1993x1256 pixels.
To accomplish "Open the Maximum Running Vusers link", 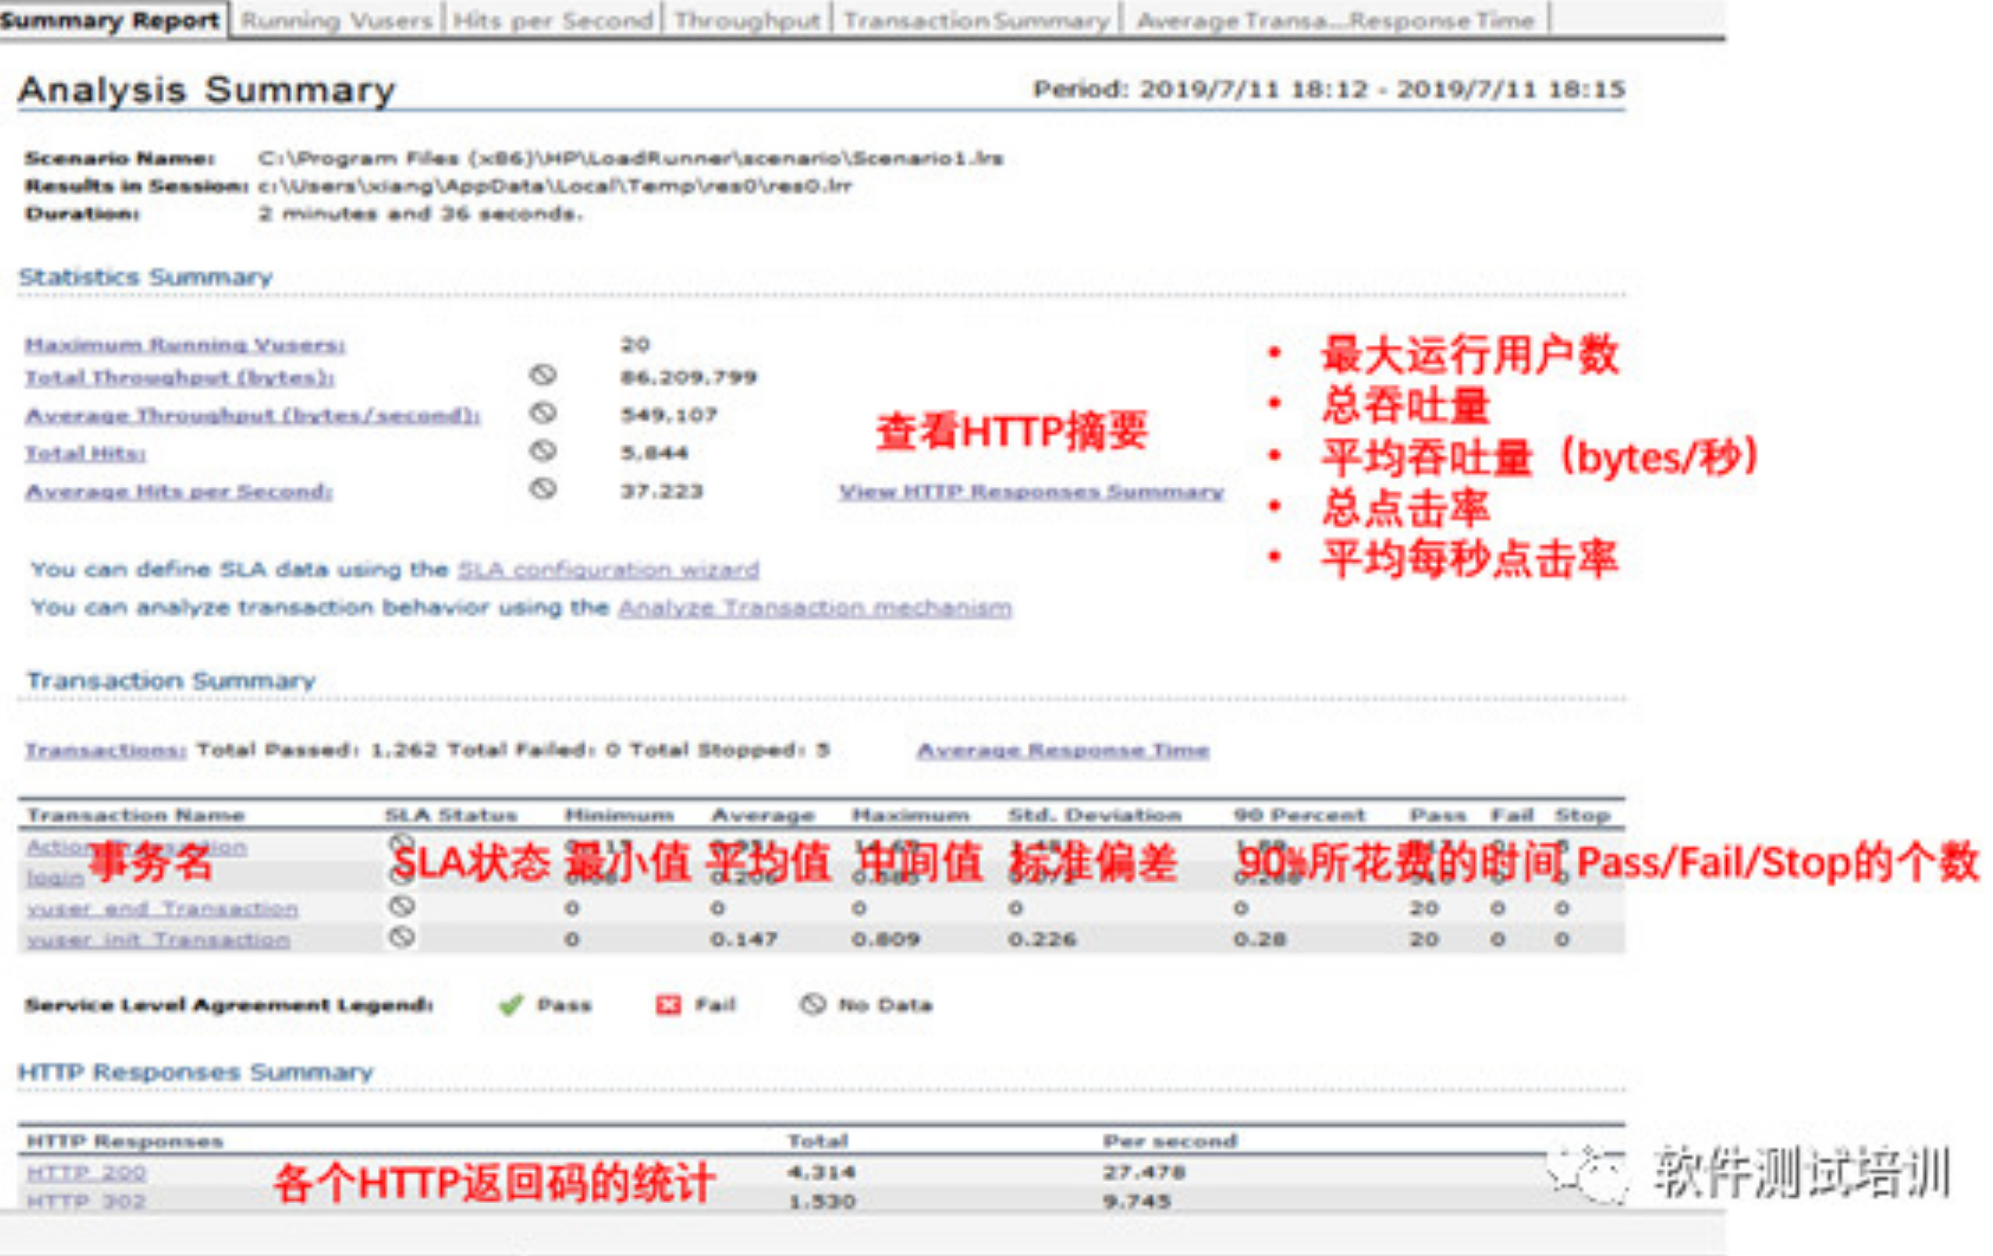I will coord(185,345).
